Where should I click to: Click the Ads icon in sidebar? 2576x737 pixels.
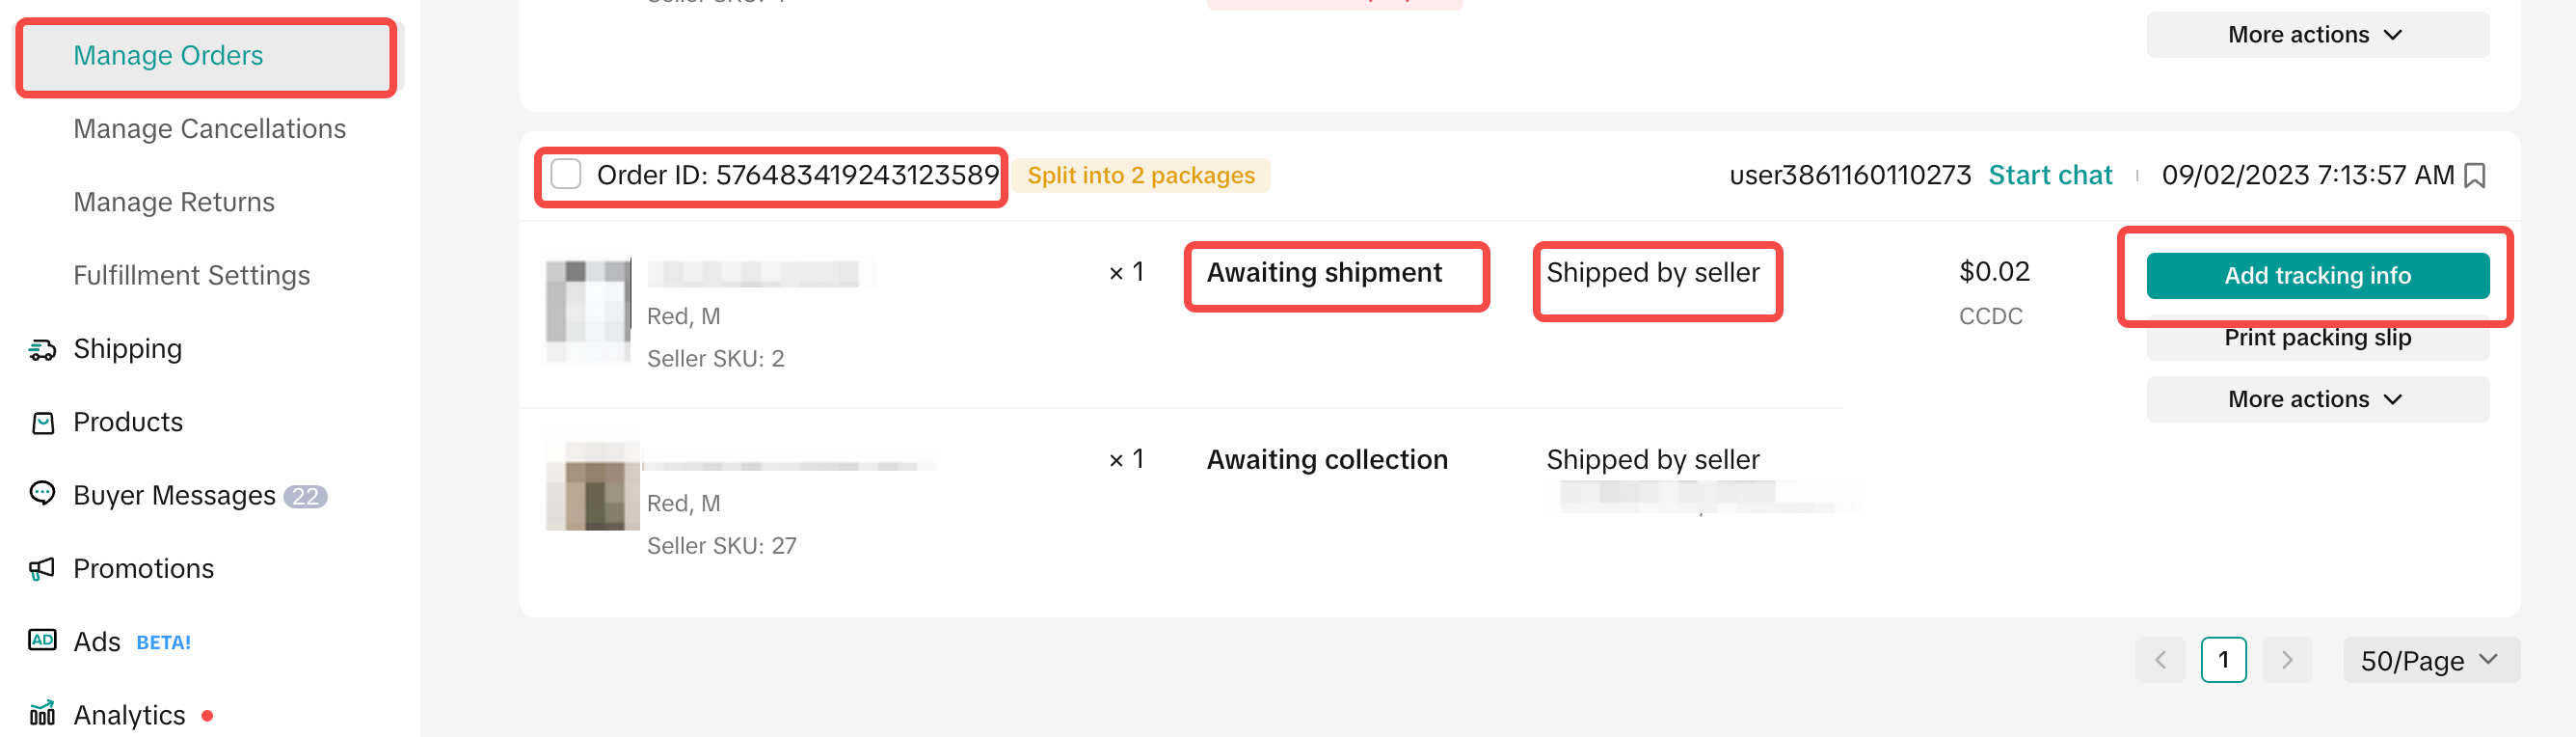tap(42, 641)
